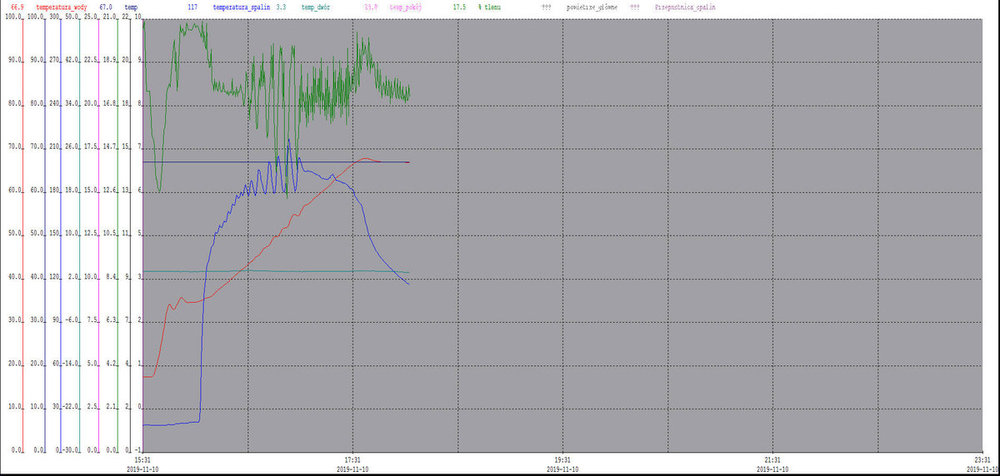Click the %zapełnienia_spalin legend entry

coord(685,7)
